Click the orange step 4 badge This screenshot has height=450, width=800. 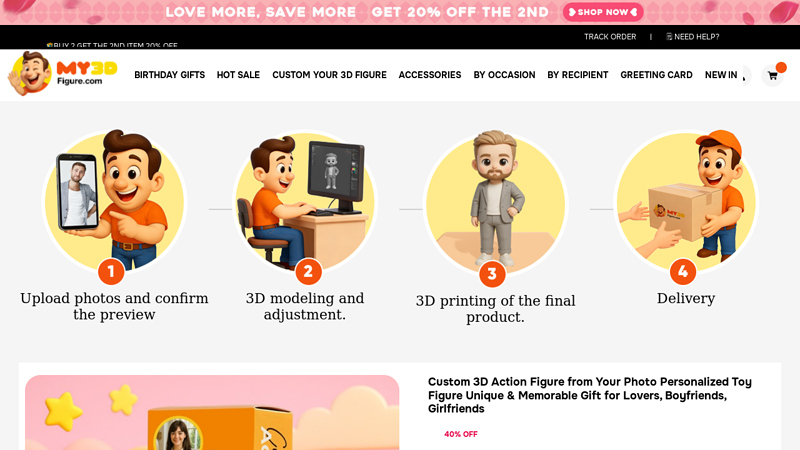point(683,271)
